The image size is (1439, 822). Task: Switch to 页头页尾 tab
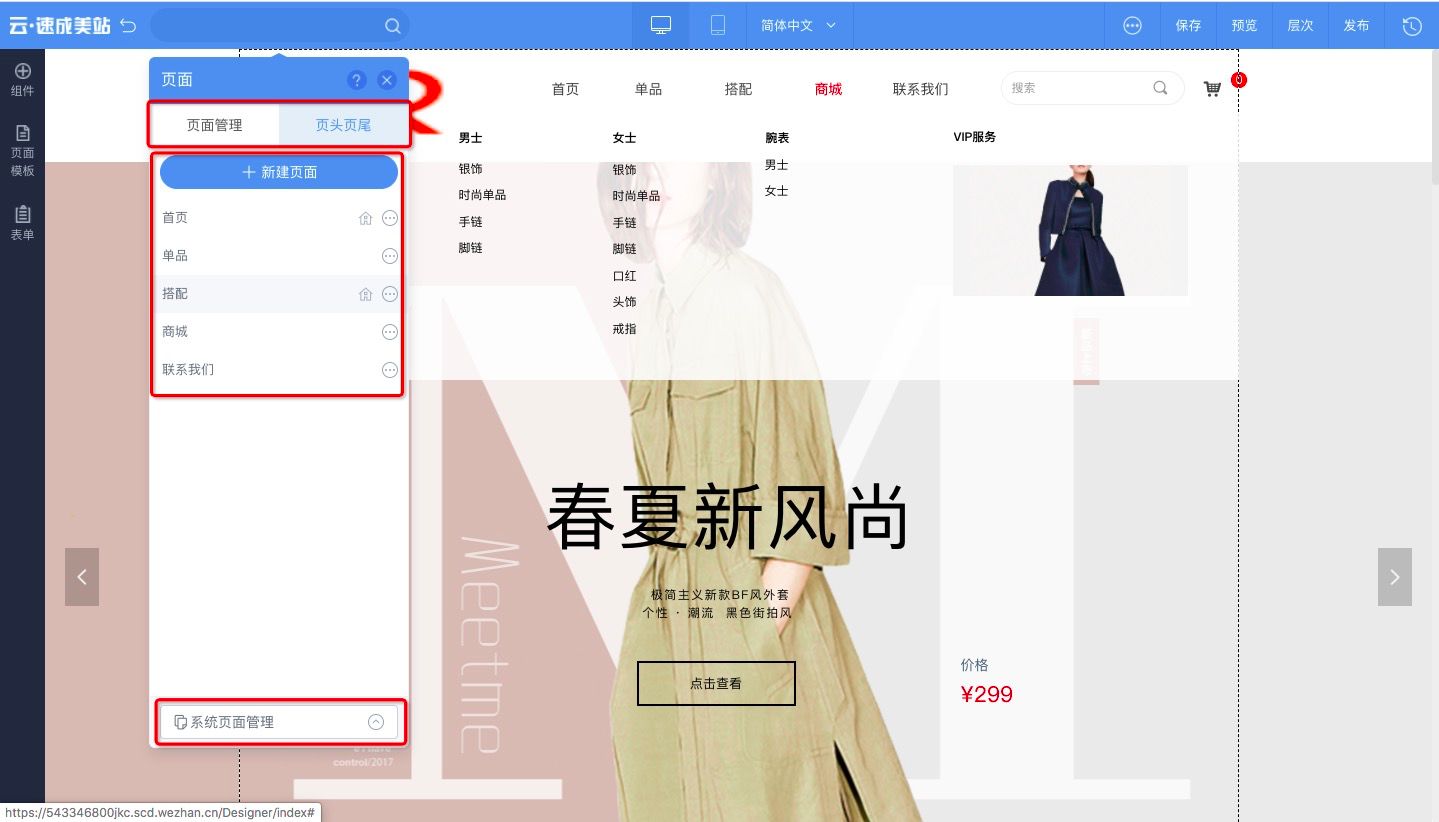(x=343, y=125)
